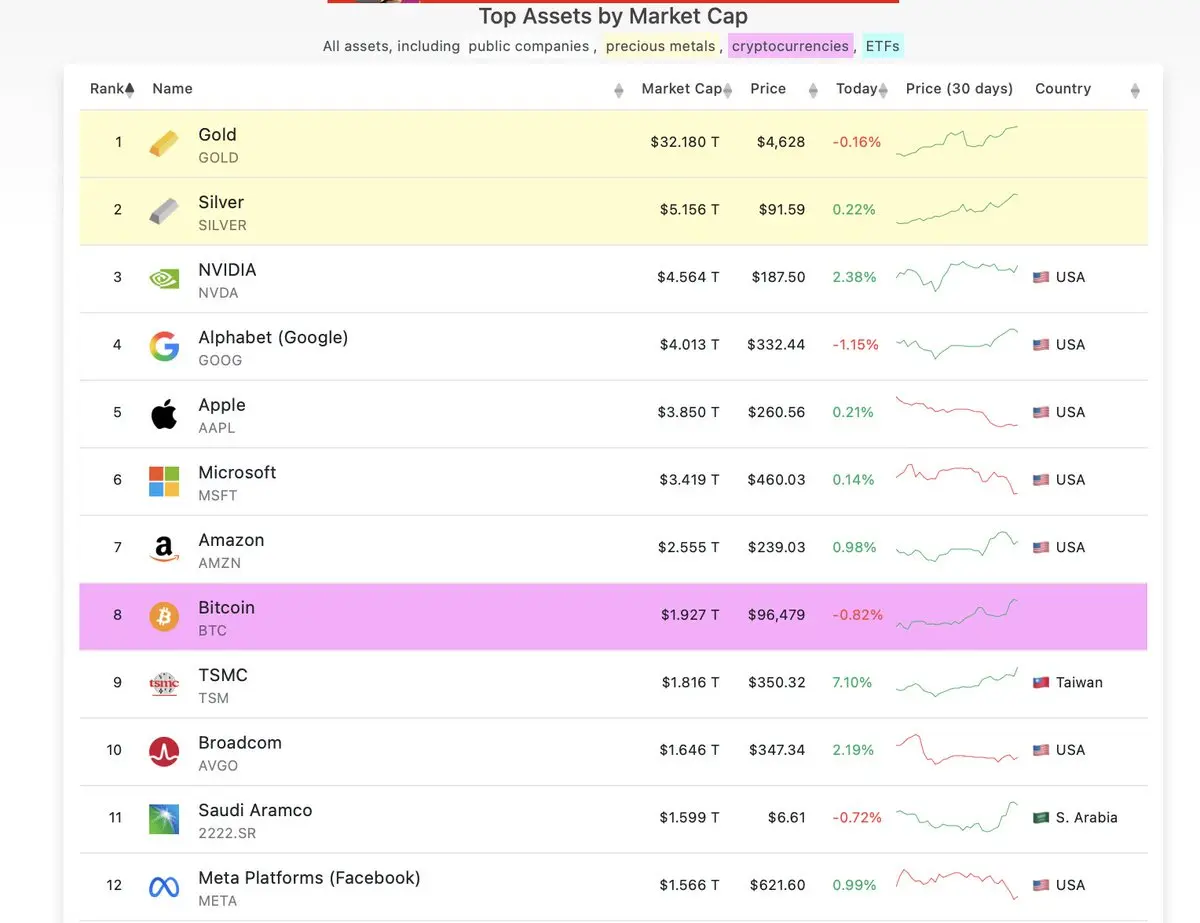Select the cryptocurrencies filter tag

[x=790, y=46]
